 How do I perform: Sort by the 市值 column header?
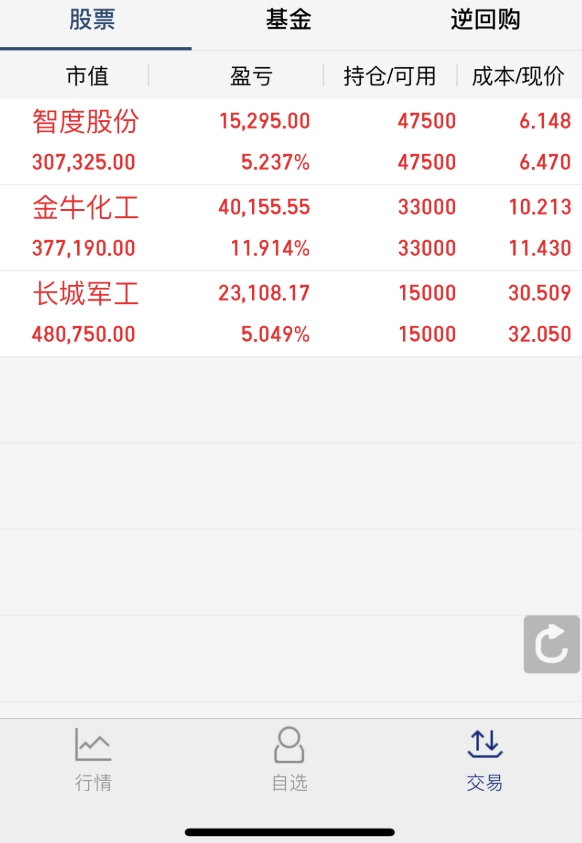(87, 76)
